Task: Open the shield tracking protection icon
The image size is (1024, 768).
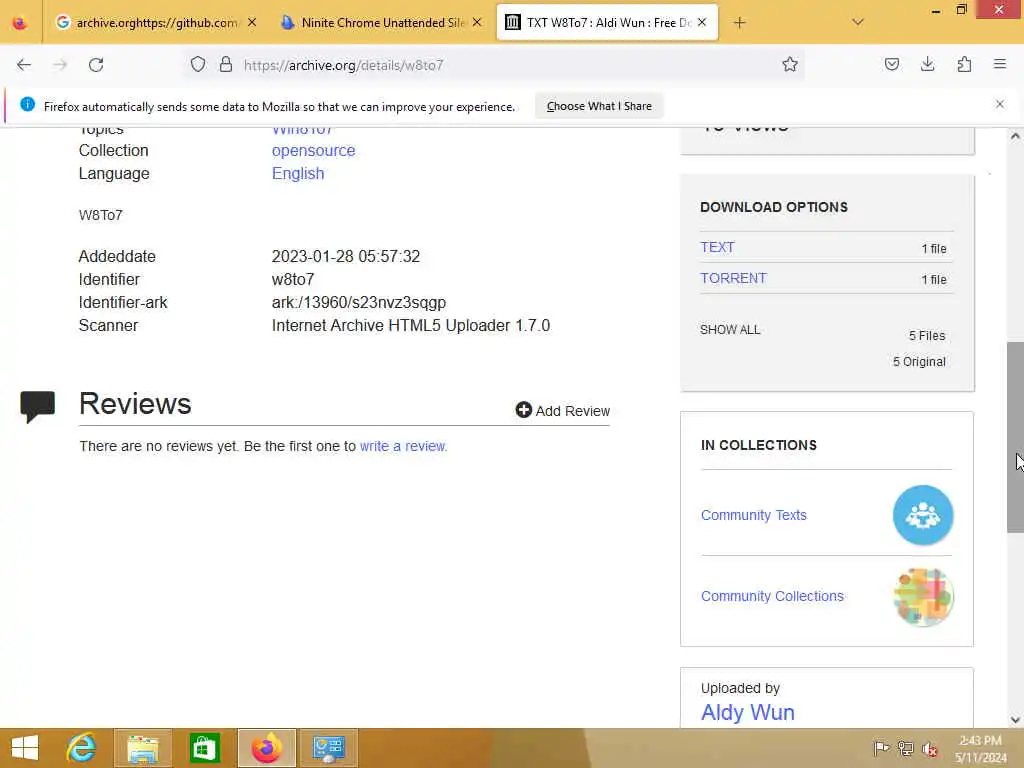Action: point(198,65)
